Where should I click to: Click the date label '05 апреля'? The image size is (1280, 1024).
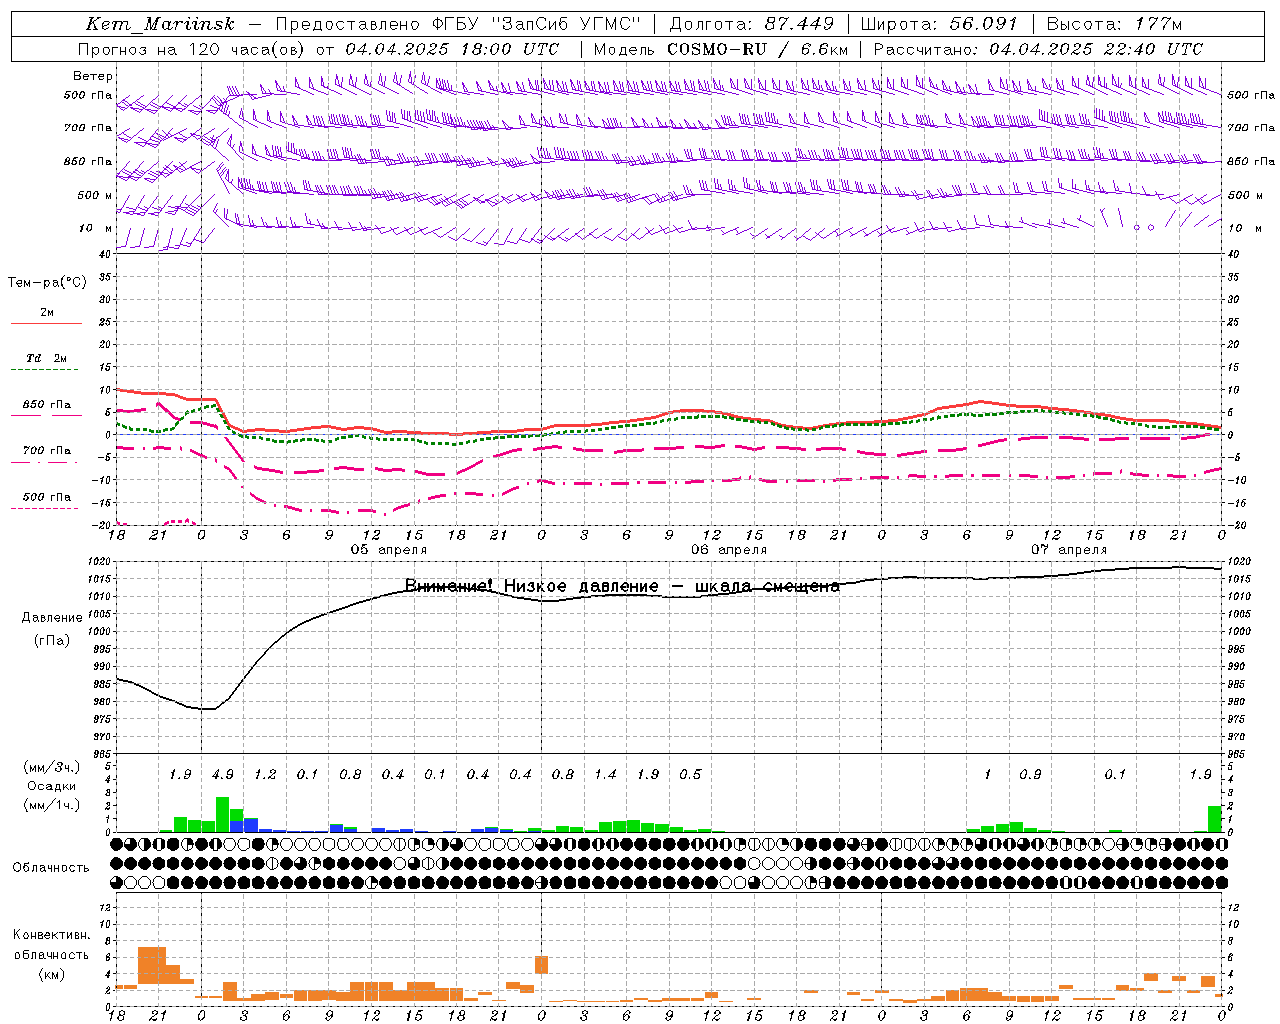[388, 550]
